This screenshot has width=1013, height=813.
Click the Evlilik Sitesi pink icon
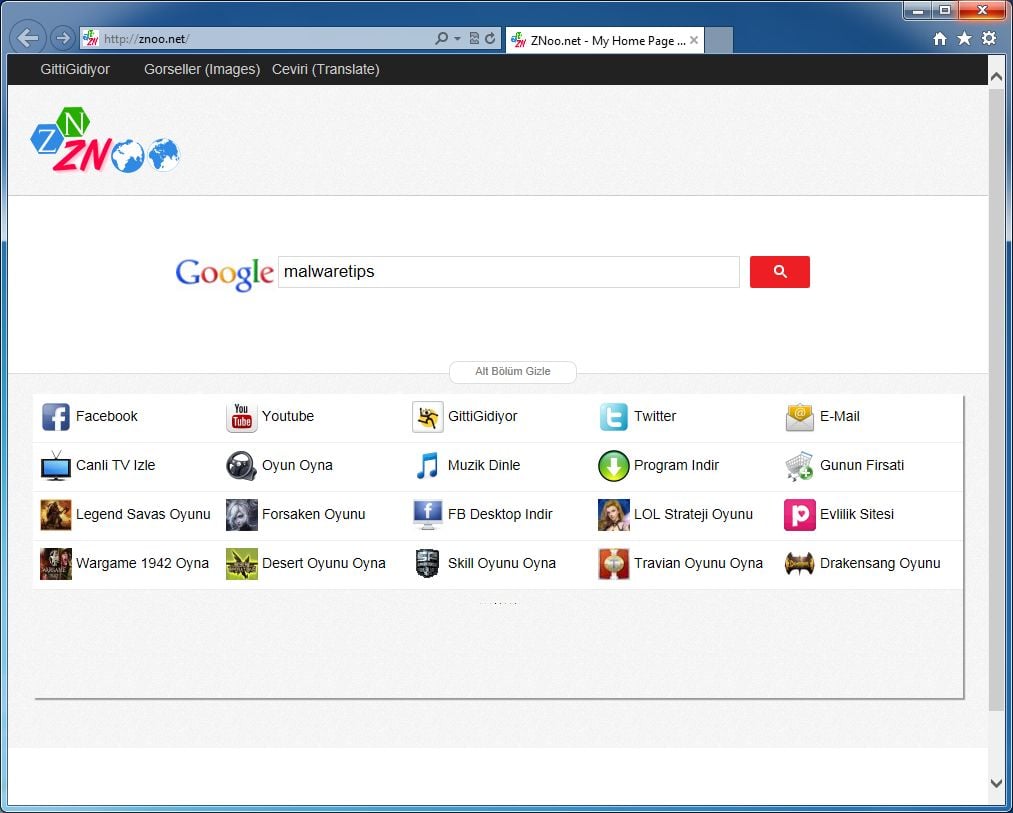(800, 515)
